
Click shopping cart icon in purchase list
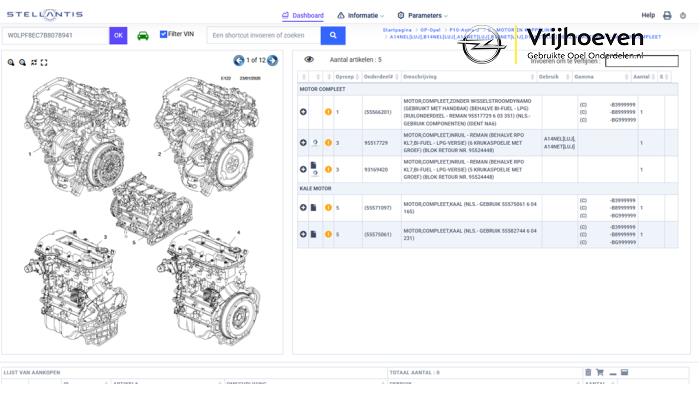pyautogui.click(x=600, y=372)
